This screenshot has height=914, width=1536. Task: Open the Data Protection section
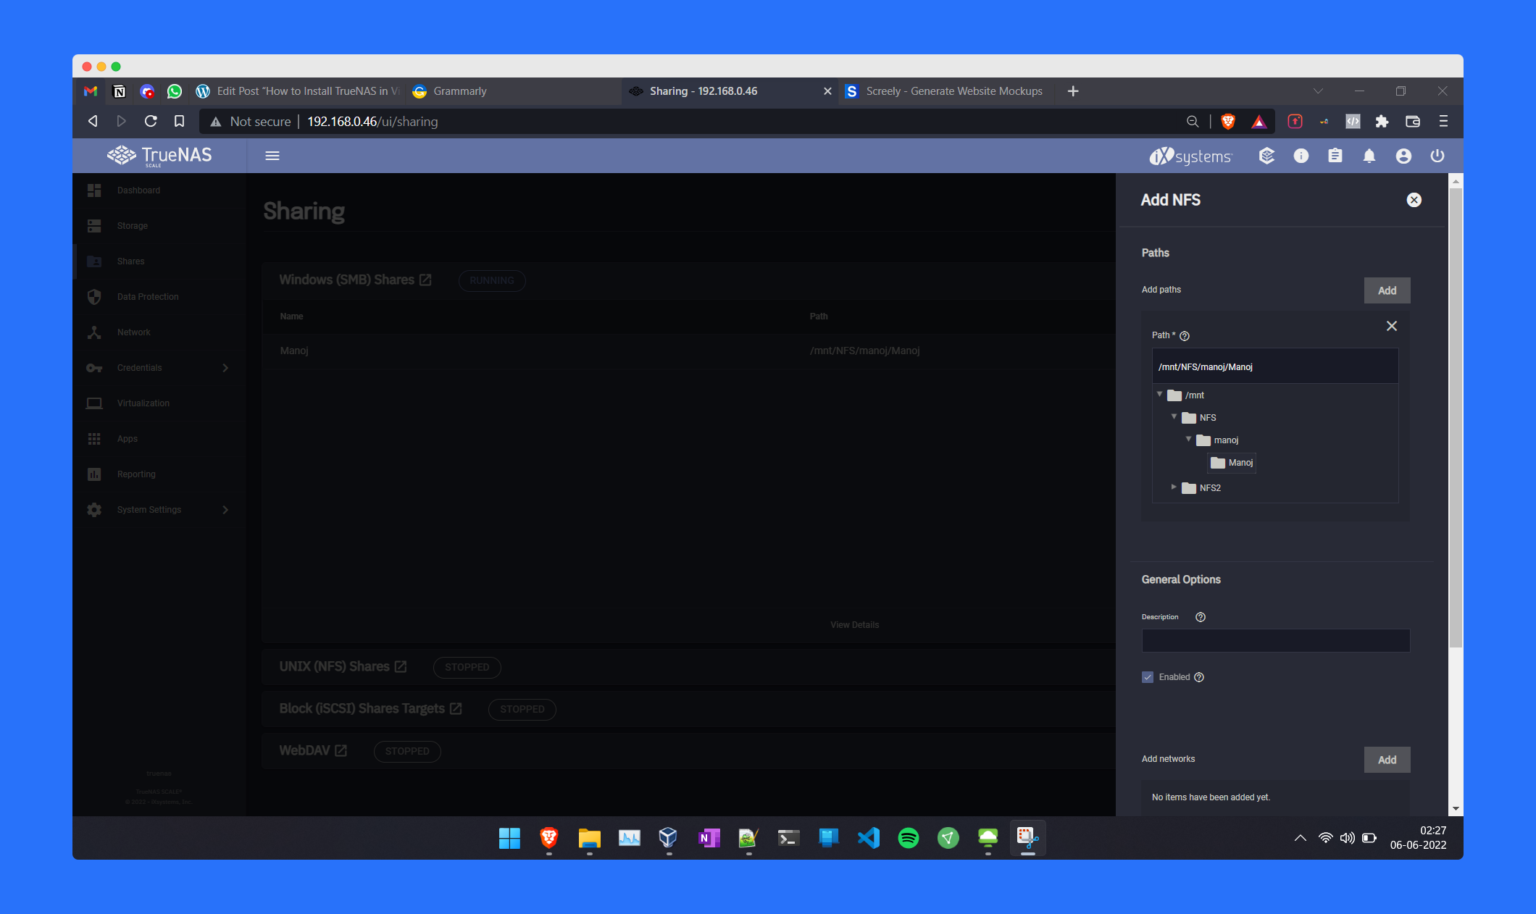(146, 296)
